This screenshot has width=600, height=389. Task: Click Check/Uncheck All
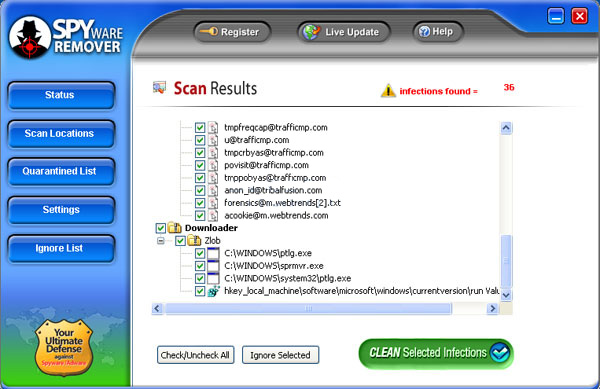(x=195, y=355)
